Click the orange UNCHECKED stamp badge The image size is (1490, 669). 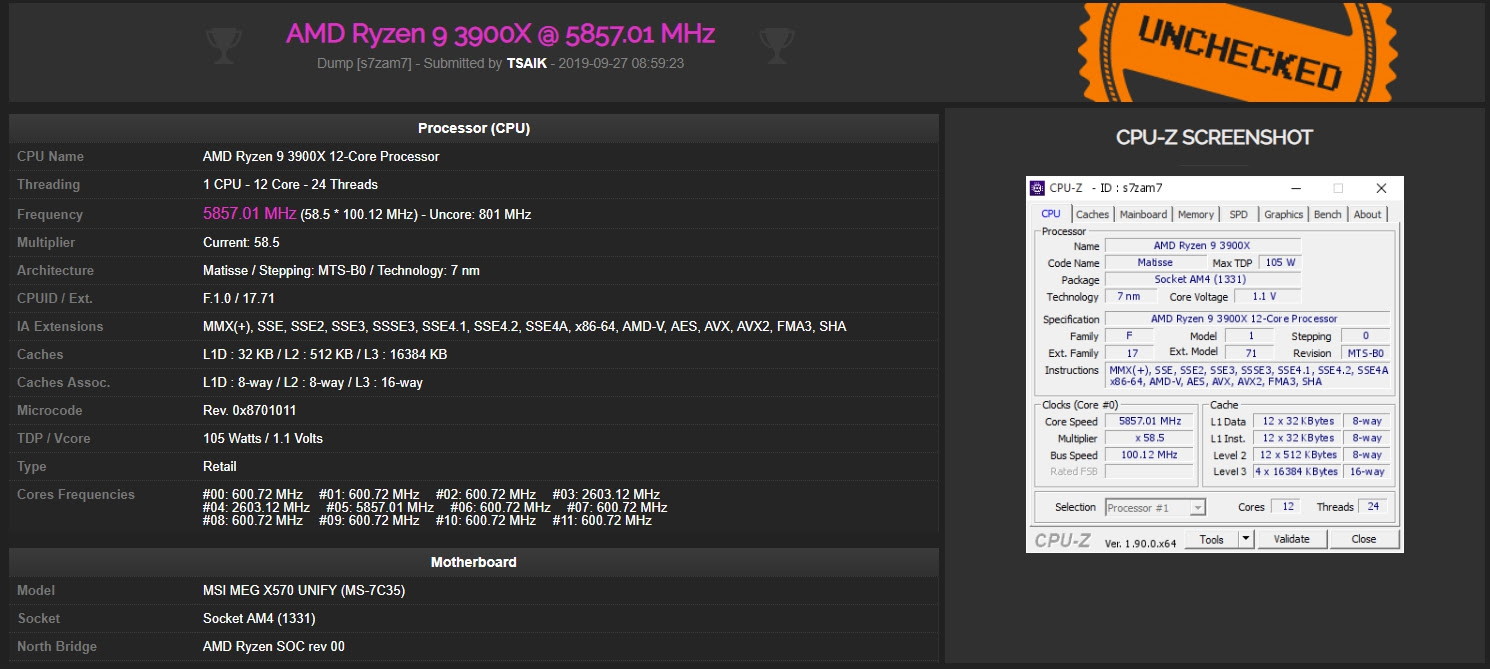[1239, 50]
